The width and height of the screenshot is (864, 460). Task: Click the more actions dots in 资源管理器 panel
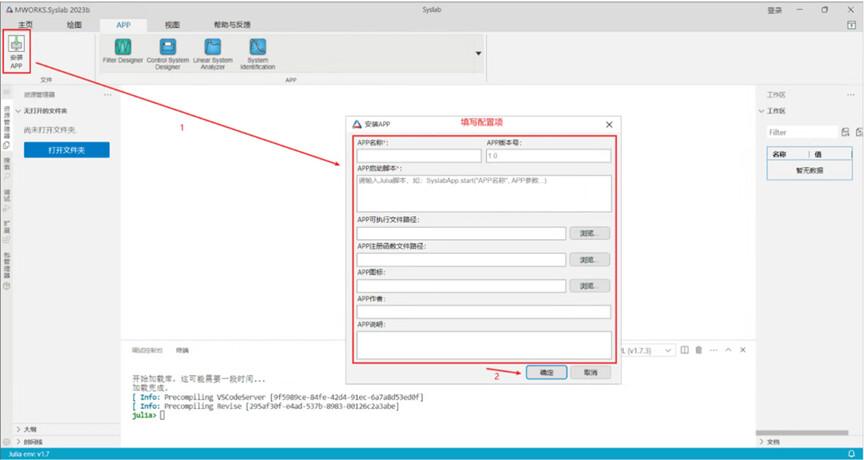pos(107,95)
